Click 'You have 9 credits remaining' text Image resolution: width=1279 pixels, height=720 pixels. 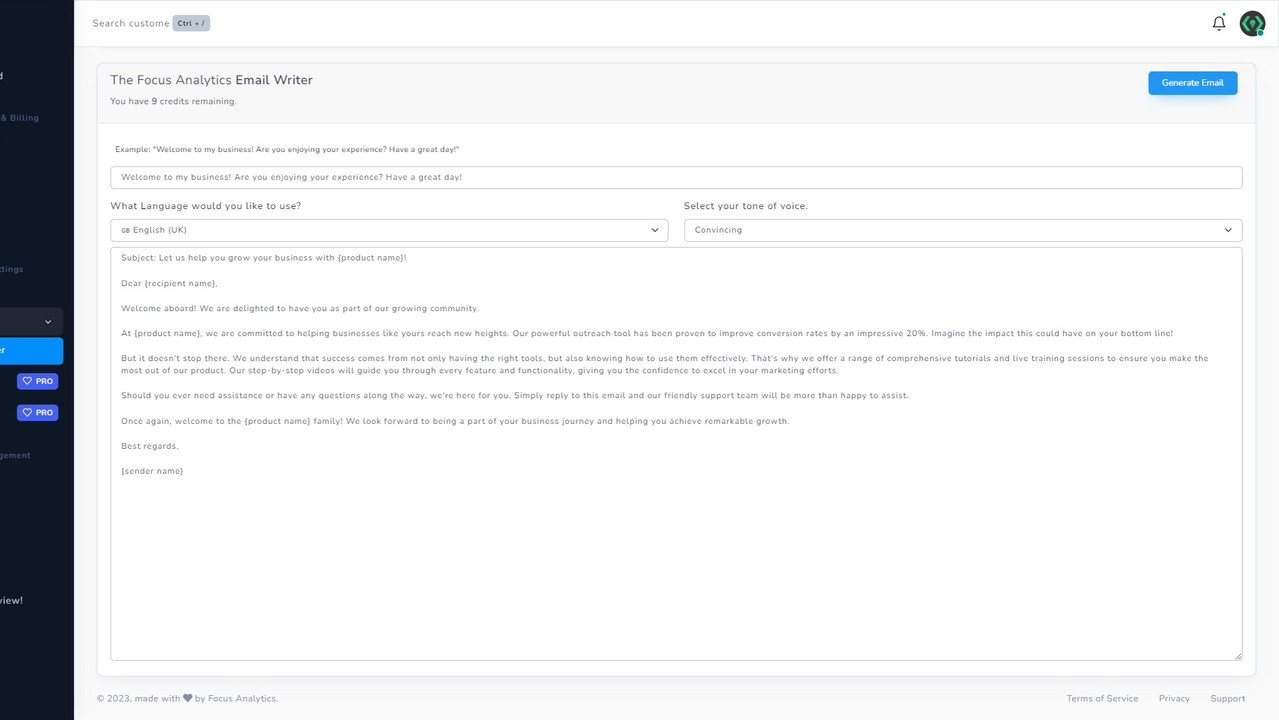pyautogui.click(x=173, y=101)
